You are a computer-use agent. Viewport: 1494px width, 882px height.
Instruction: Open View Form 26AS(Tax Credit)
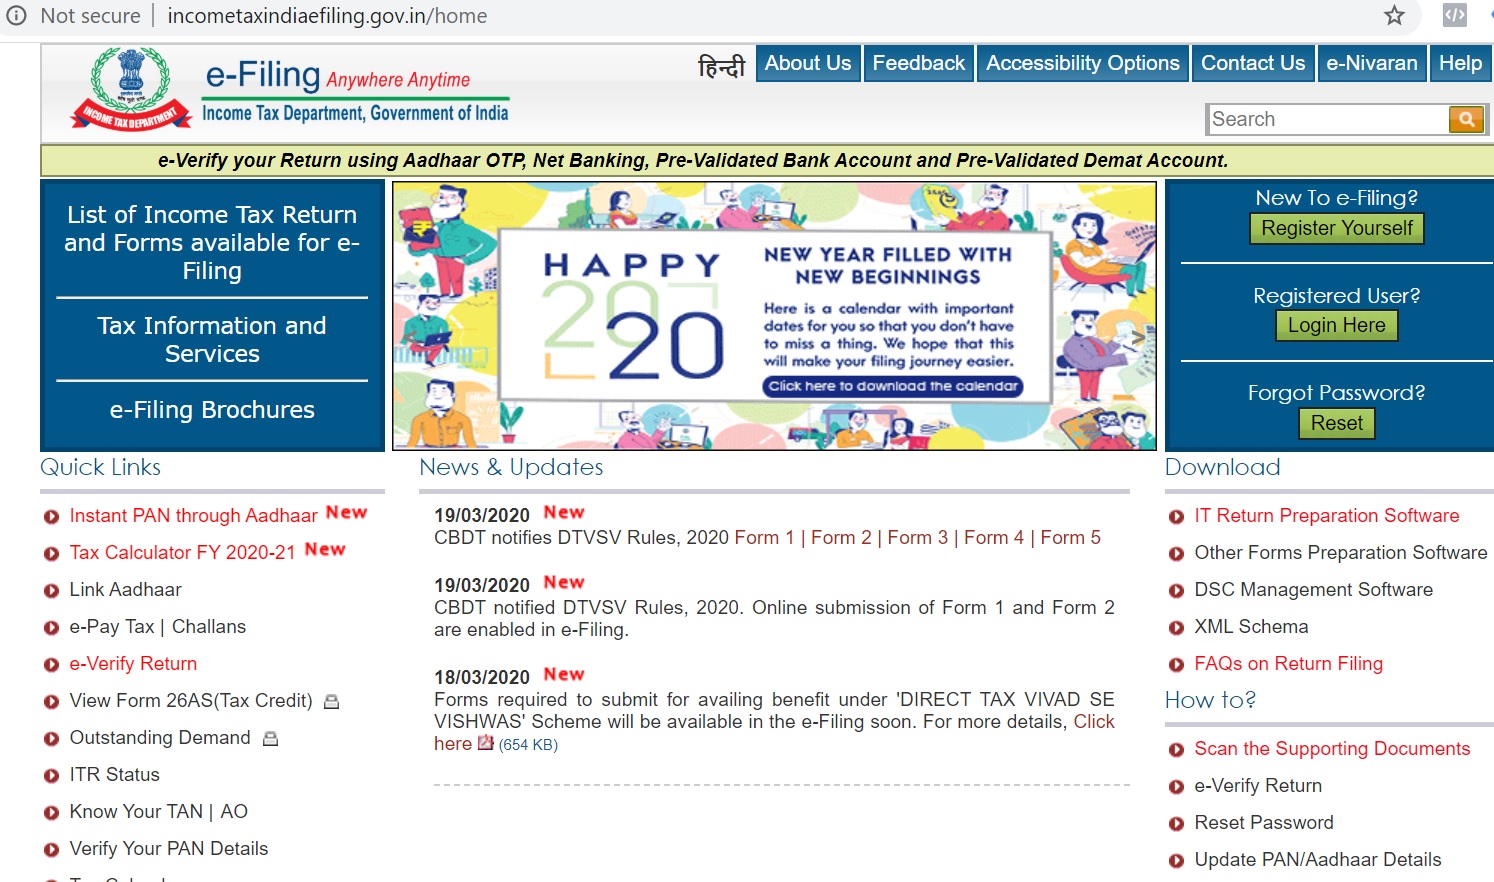(191, 700)
